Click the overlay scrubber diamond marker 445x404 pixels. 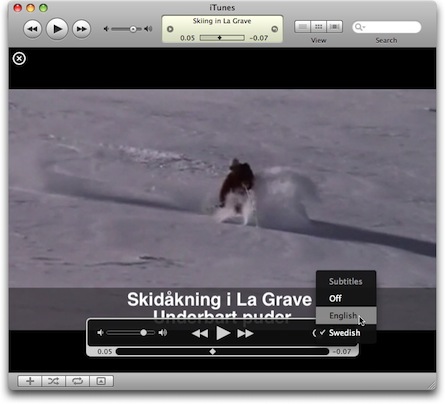212,351
